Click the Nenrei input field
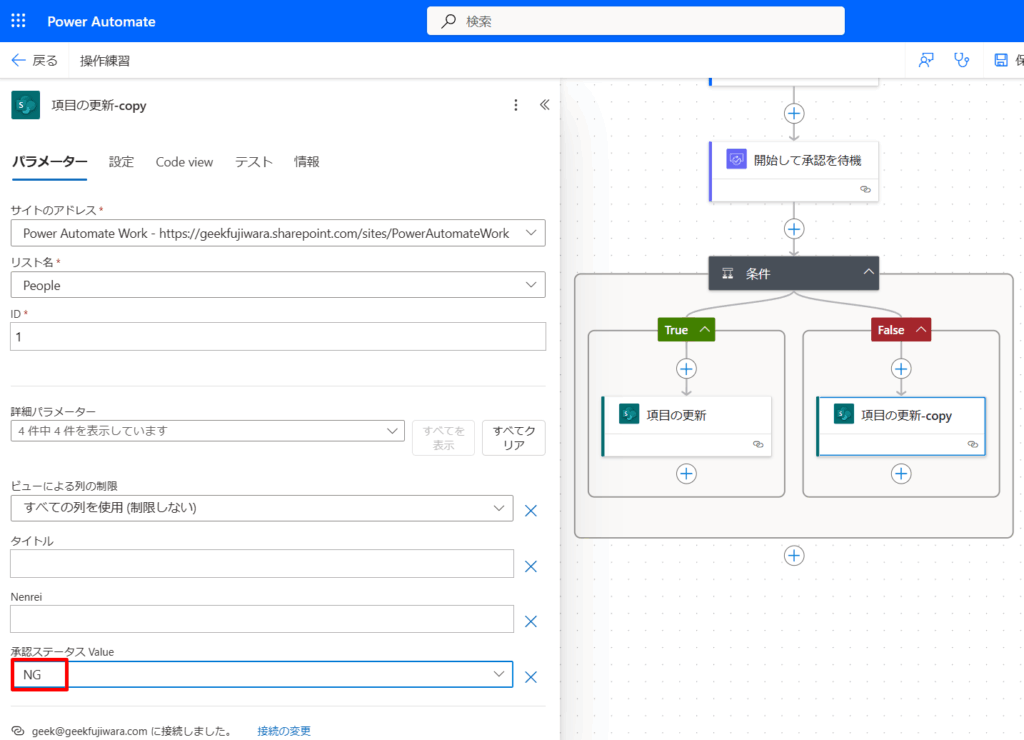 [x=262, y=619]
